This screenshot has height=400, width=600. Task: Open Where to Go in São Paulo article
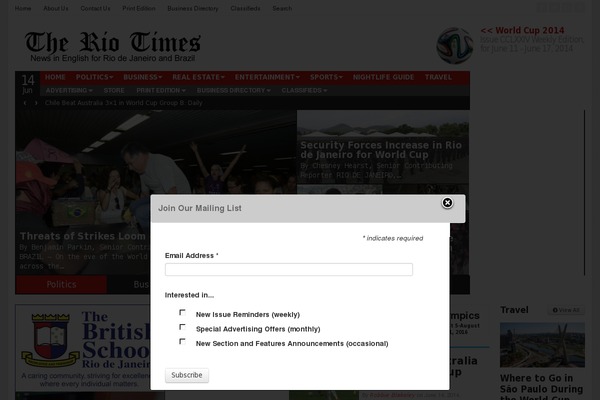coord(541,386)
